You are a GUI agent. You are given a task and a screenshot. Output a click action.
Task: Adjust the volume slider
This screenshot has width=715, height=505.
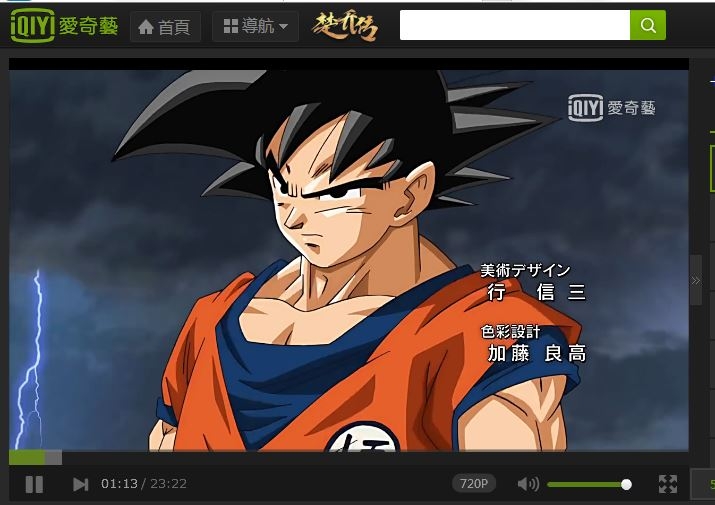(589, 484)
